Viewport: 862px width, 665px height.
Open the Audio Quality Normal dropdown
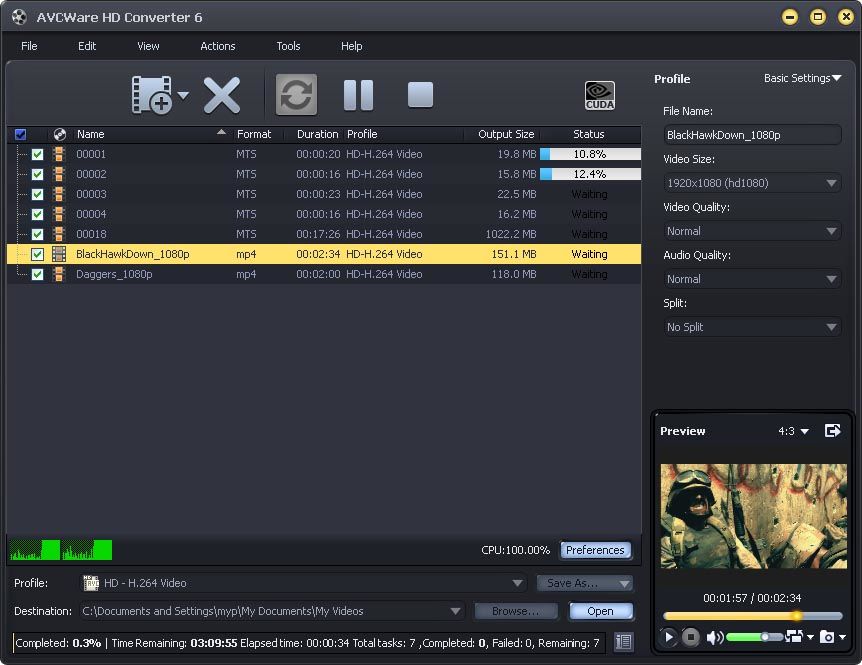click(x=752, y=279)
